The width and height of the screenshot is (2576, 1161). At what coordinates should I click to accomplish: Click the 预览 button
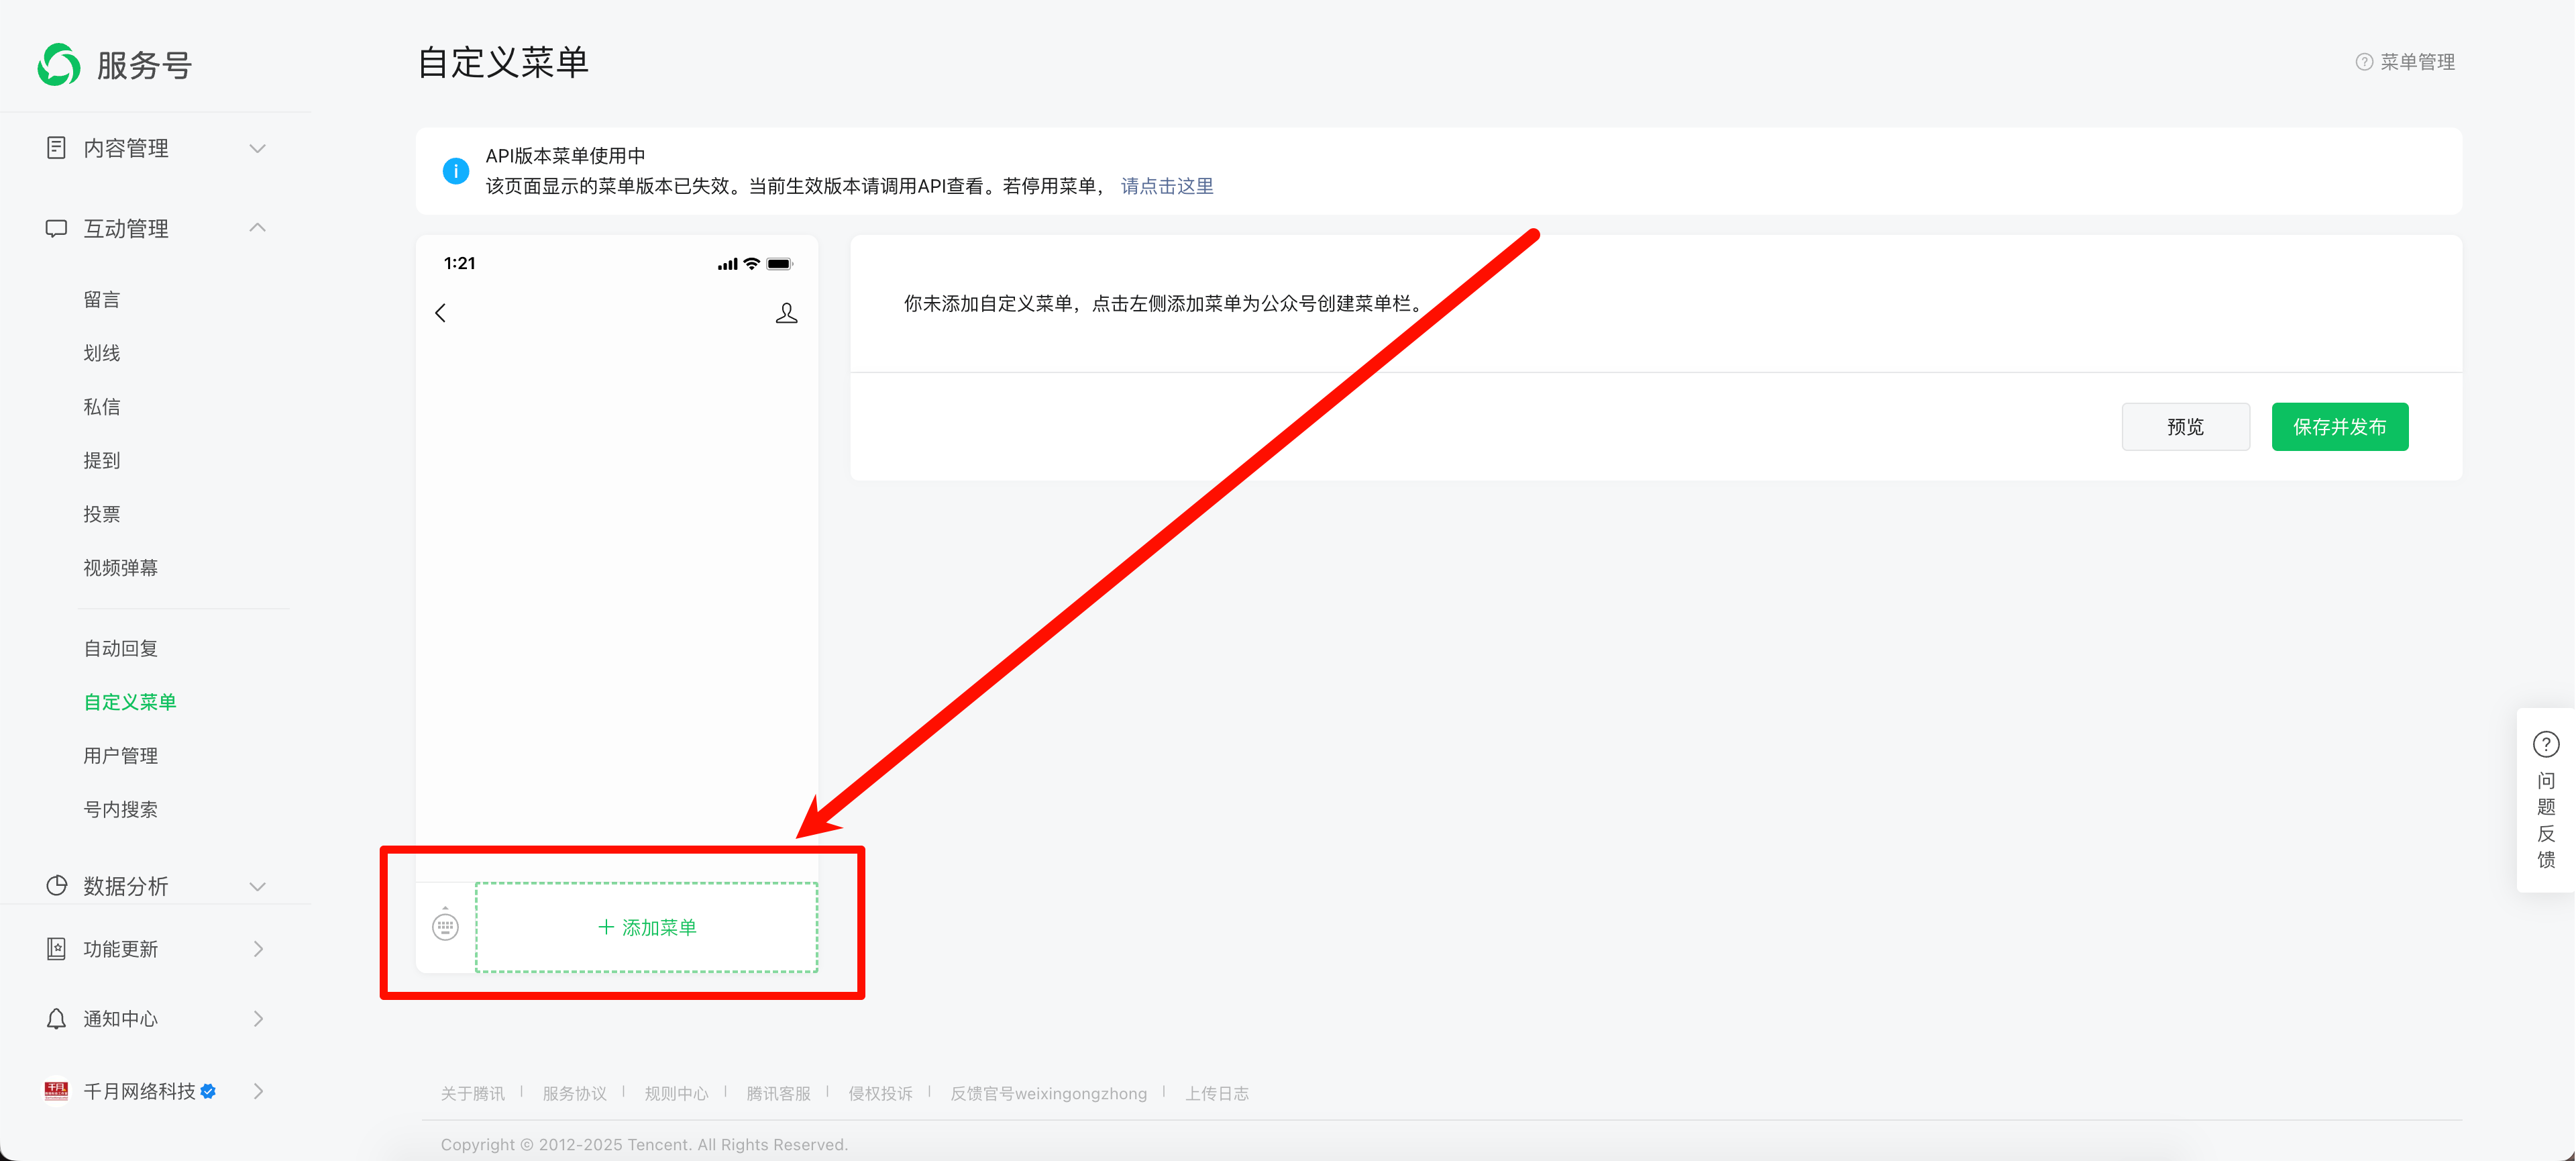[2186, 427]
